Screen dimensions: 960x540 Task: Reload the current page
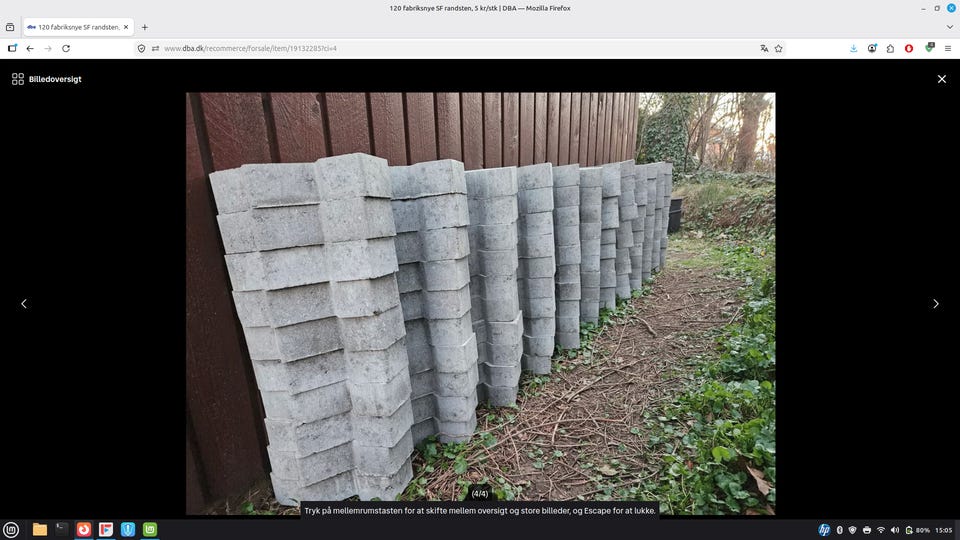pyautogui.click(x=66, y=48)
